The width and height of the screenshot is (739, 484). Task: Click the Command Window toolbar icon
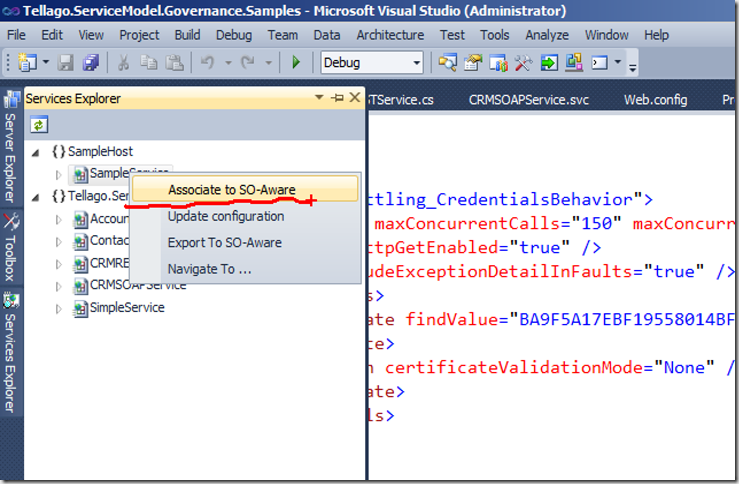tap(599, 62)
